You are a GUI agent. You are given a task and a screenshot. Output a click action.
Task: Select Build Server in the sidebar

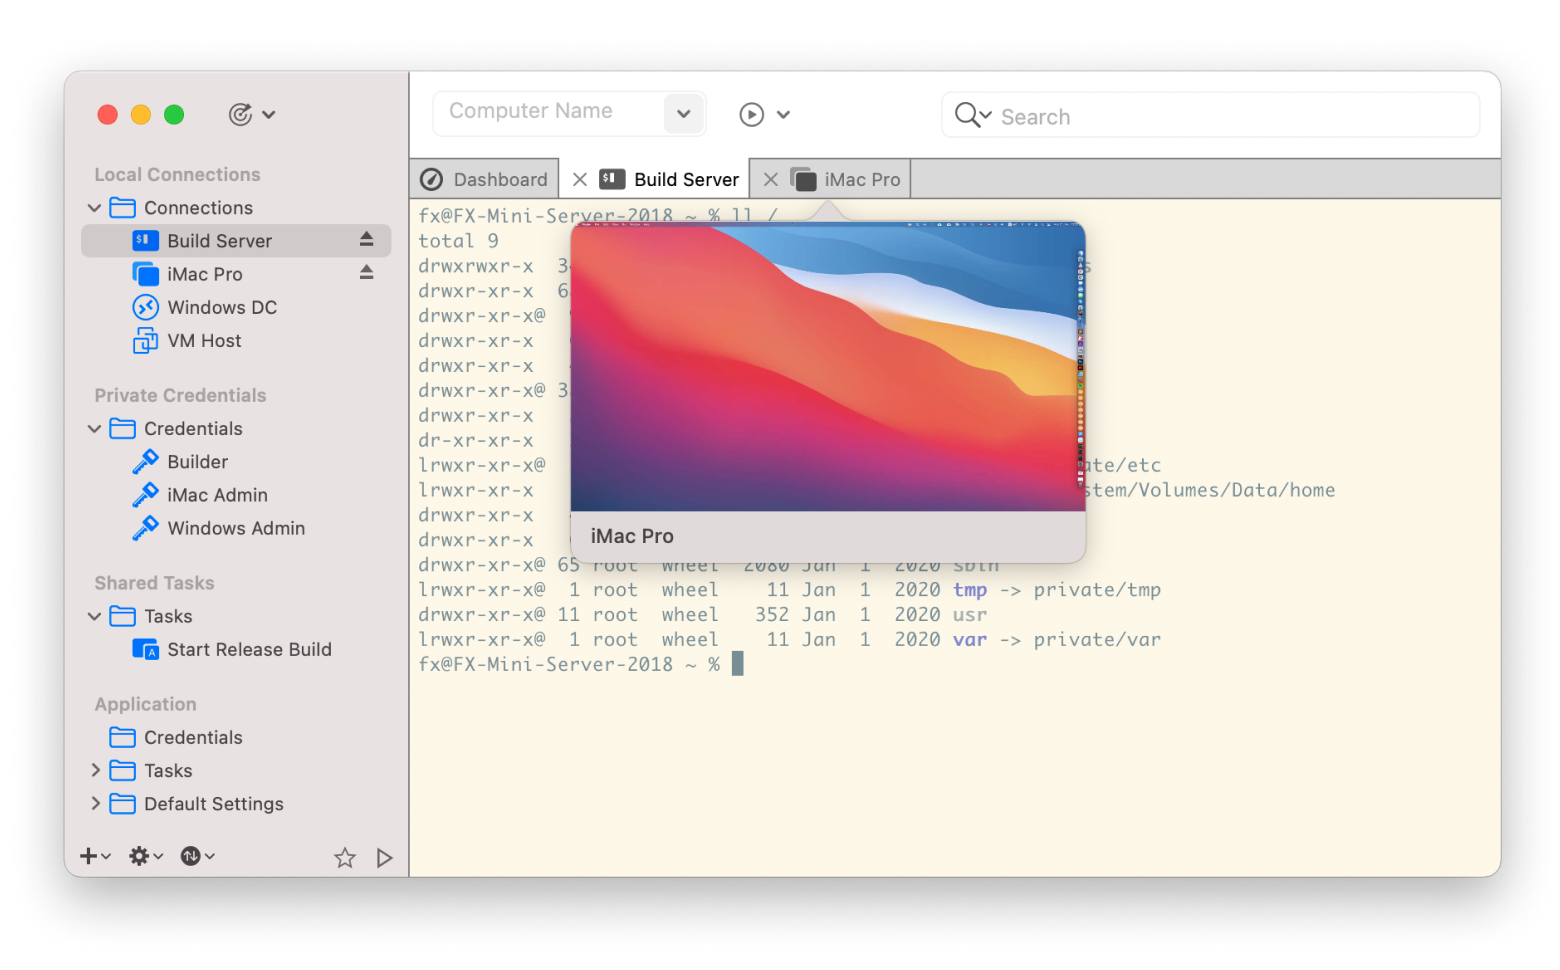coord(236,241)
